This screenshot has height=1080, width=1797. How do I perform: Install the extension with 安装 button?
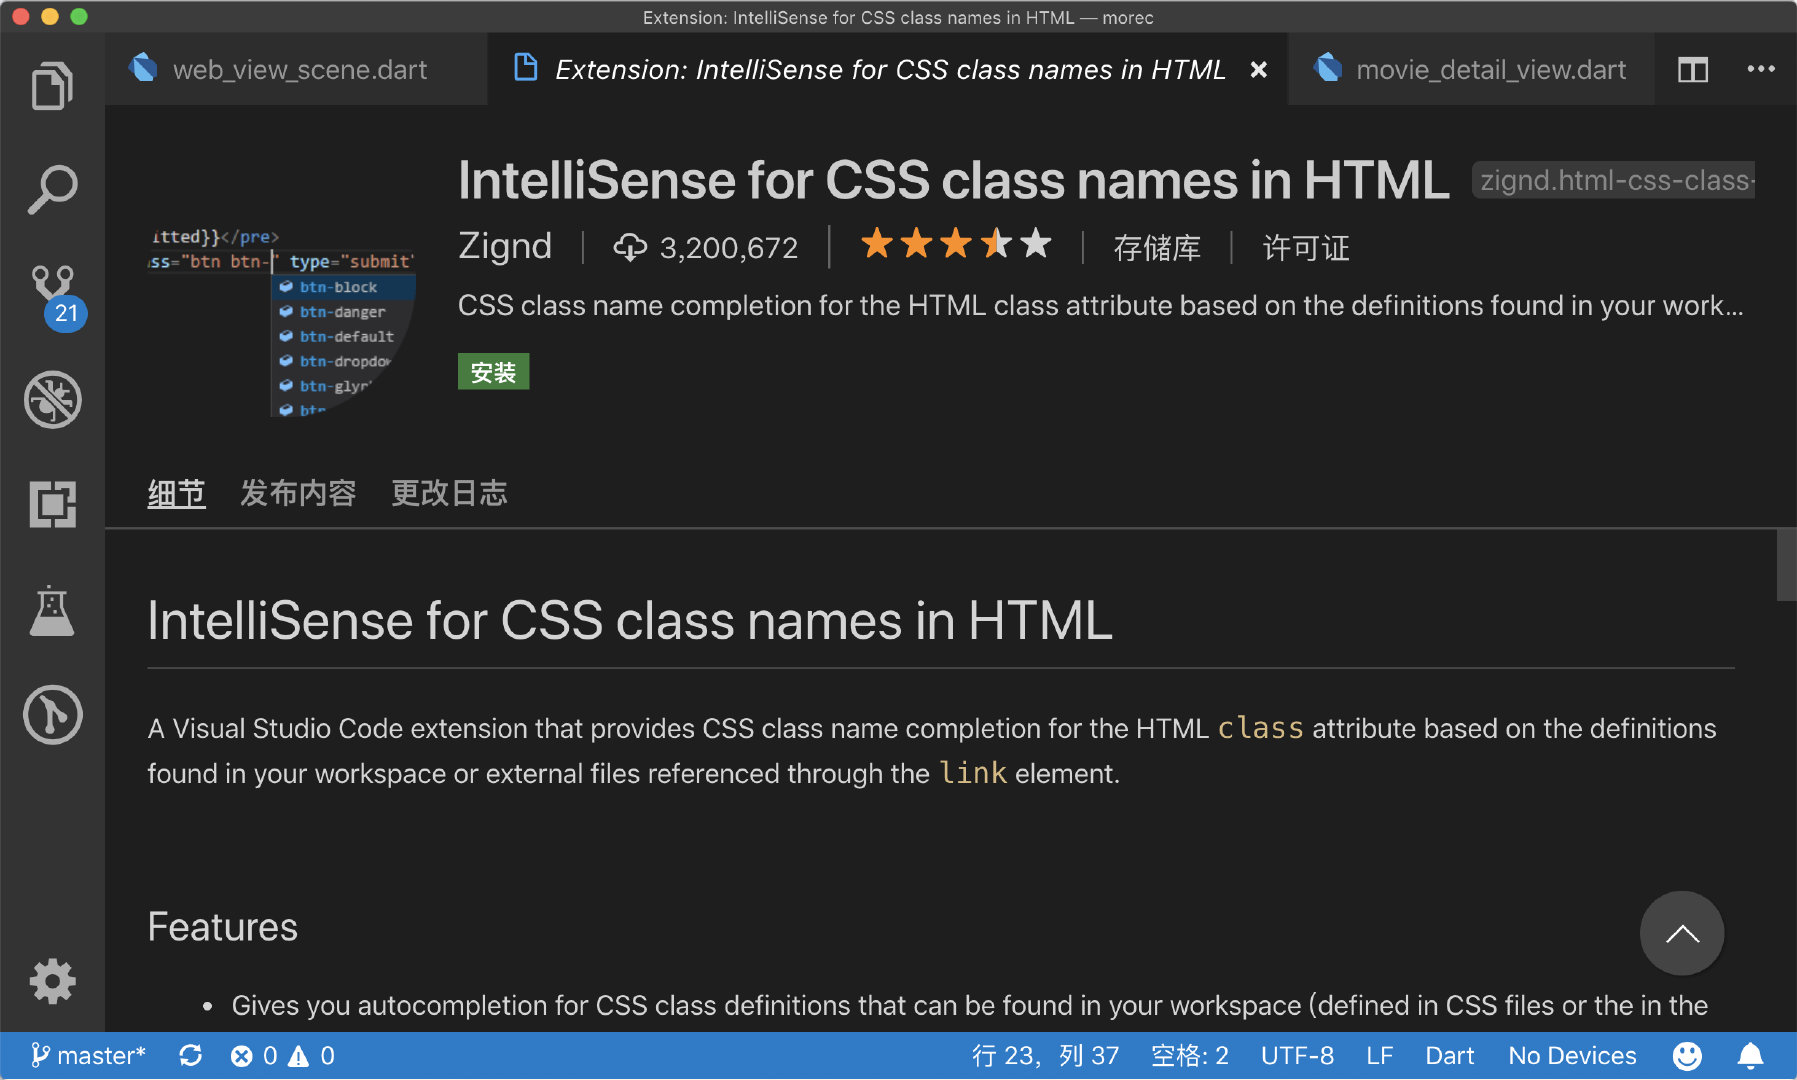click(x=493, y=372)
